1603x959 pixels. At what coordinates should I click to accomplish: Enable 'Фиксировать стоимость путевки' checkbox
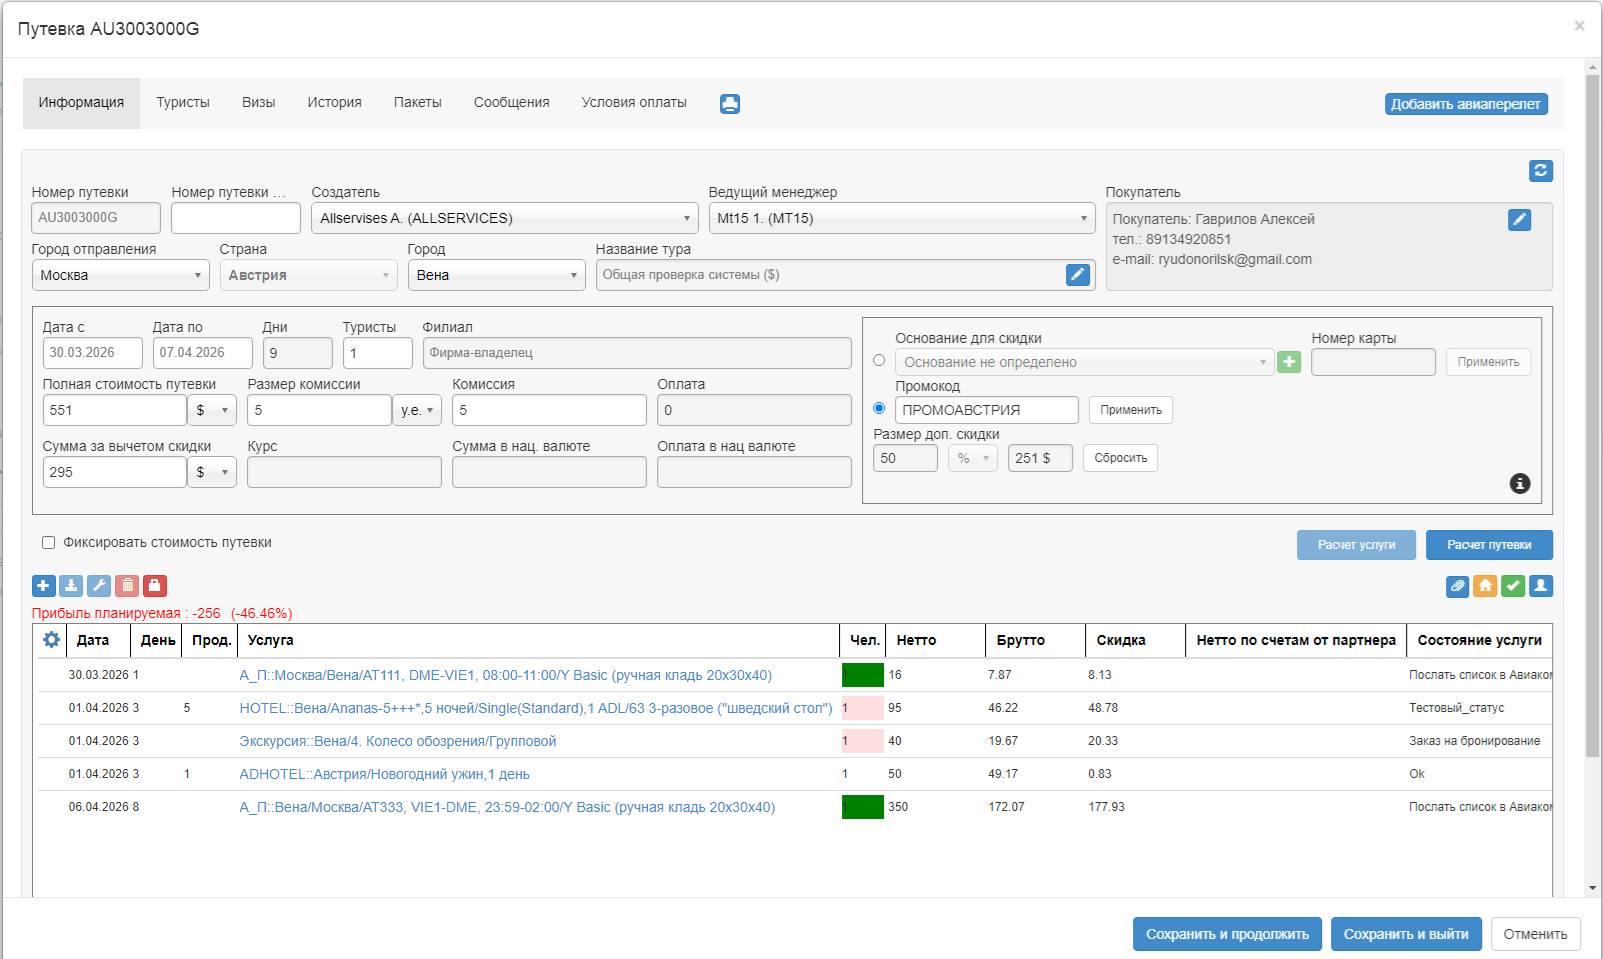click(x=48, y=543)
